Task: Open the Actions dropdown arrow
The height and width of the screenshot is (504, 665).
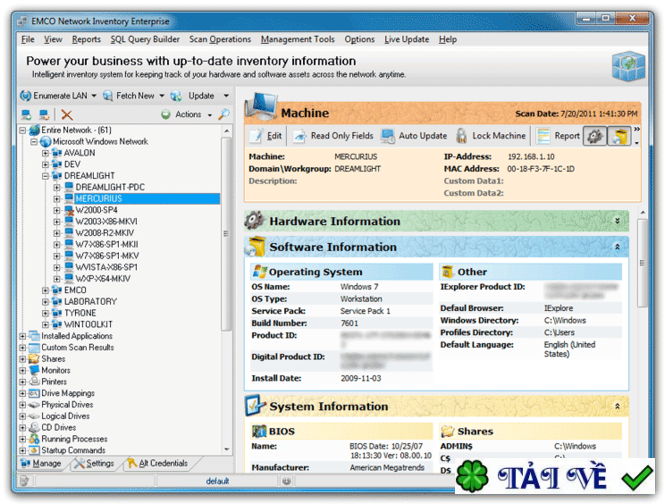Action: pos(210,115)
